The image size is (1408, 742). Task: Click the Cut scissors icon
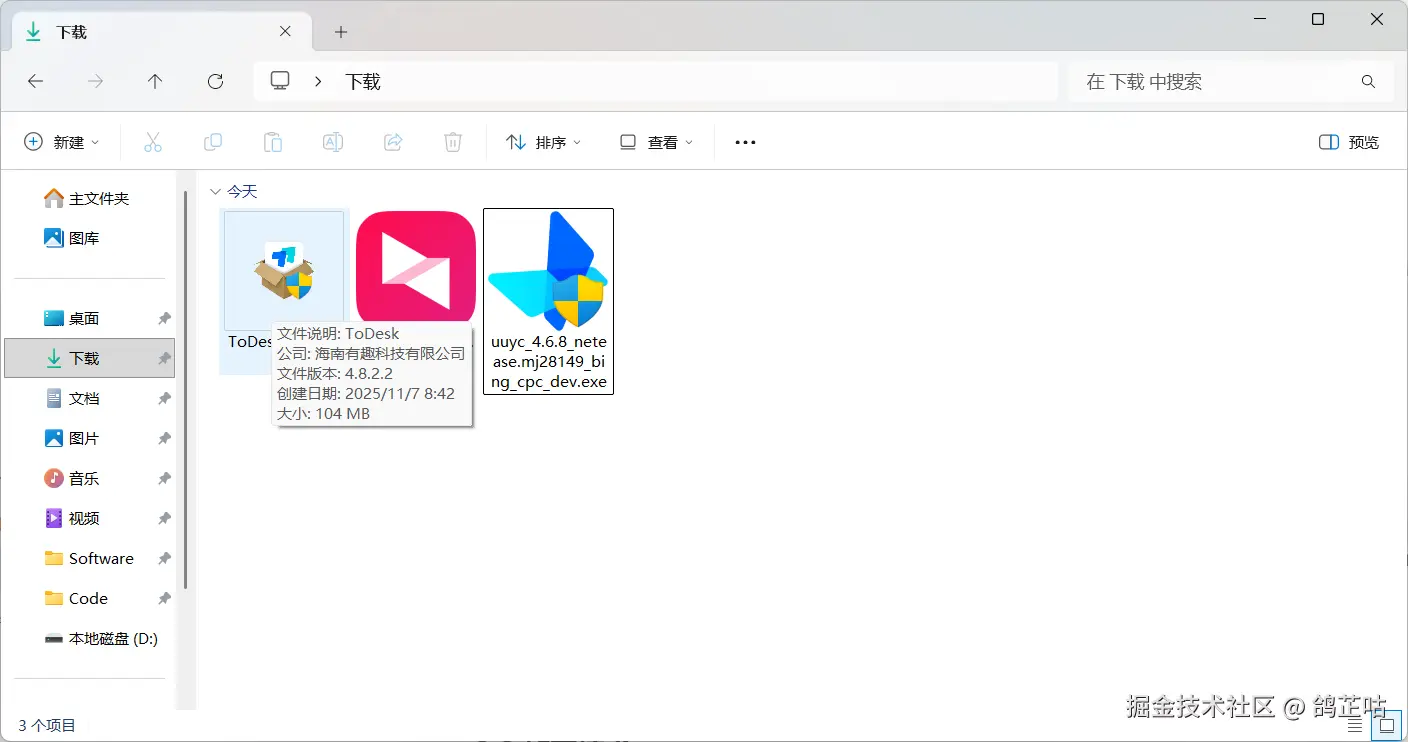pos(153,143)
